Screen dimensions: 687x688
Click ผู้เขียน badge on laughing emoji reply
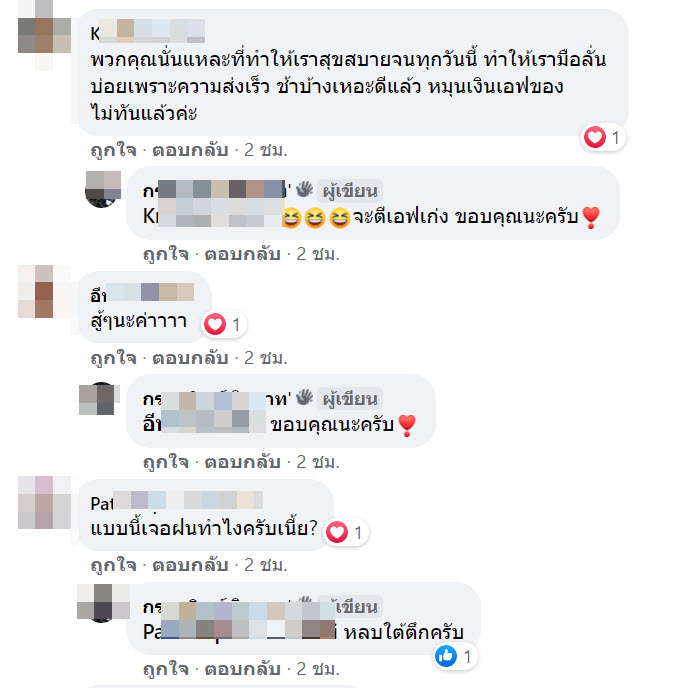point(350,191)
